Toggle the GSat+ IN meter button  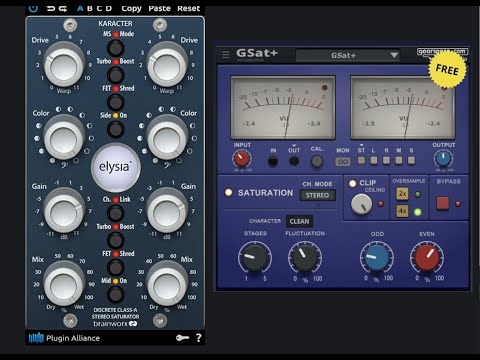[x=273, y=162]
